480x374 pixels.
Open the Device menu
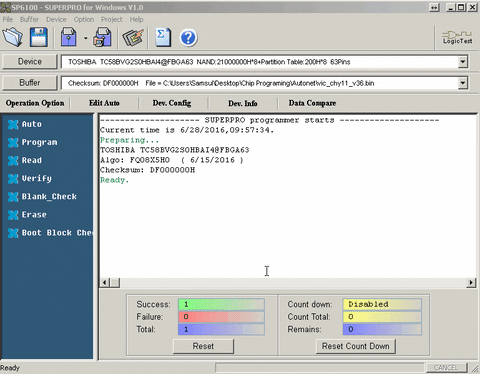point(56,19)
